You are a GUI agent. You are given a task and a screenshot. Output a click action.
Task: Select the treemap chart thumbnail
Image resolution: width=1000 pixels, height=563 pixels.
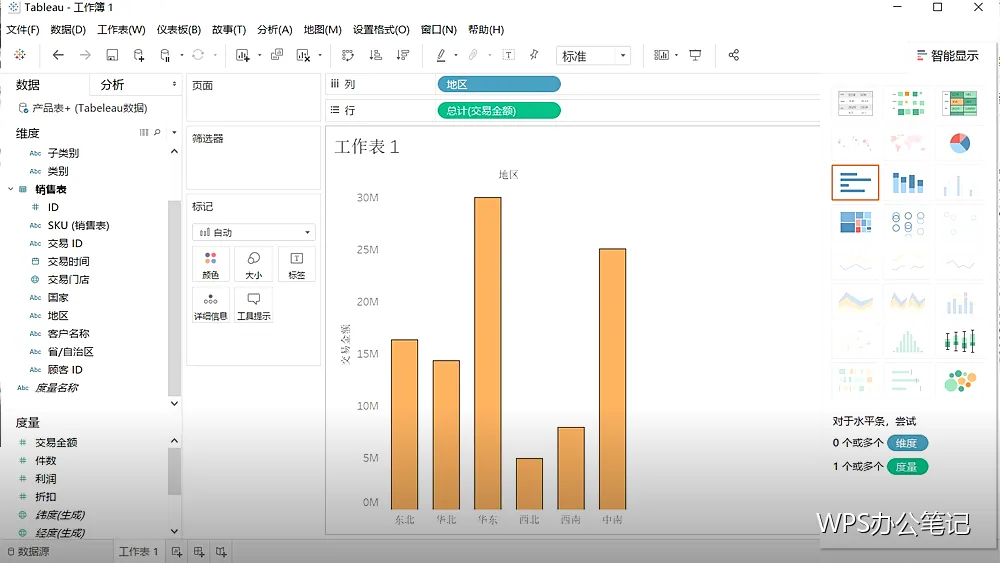click(855, 222)
